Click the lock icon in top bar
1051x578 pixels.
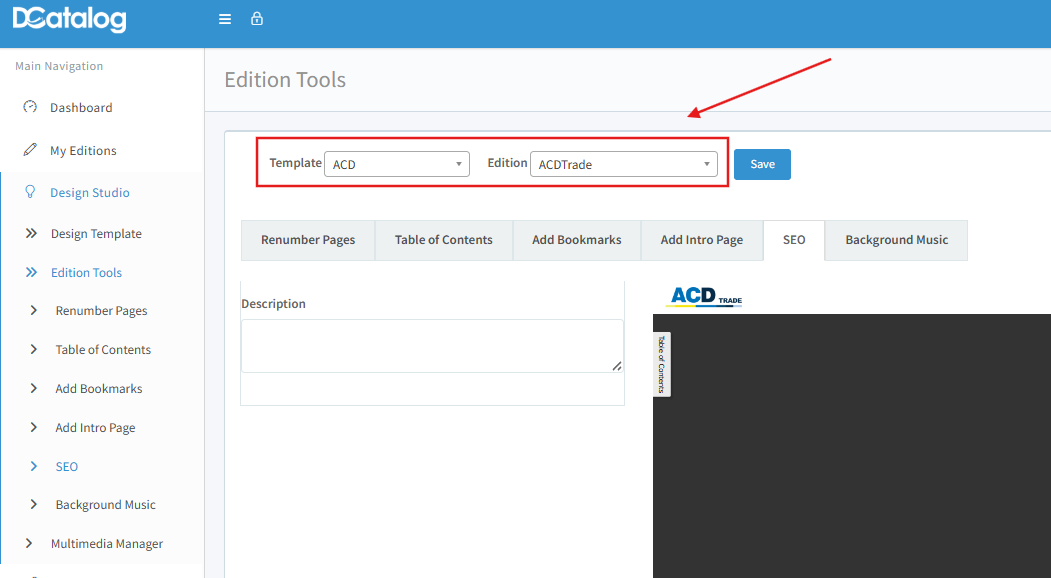pyautogui.click(x=257, y=19)
